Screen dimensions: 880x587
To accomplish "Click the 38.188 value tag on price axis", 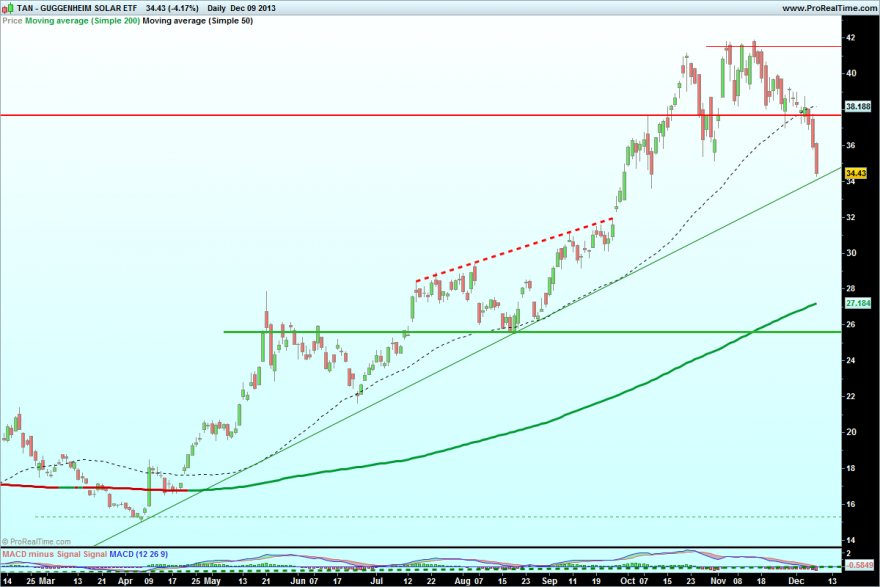I will pos(858,106).
